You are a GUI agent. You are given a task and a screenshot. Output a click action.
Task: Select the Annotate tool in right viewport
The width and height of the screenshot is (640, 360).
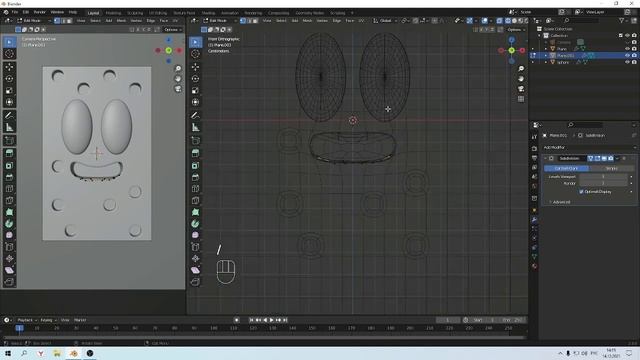pyautogui.click(x=196, y=116)
